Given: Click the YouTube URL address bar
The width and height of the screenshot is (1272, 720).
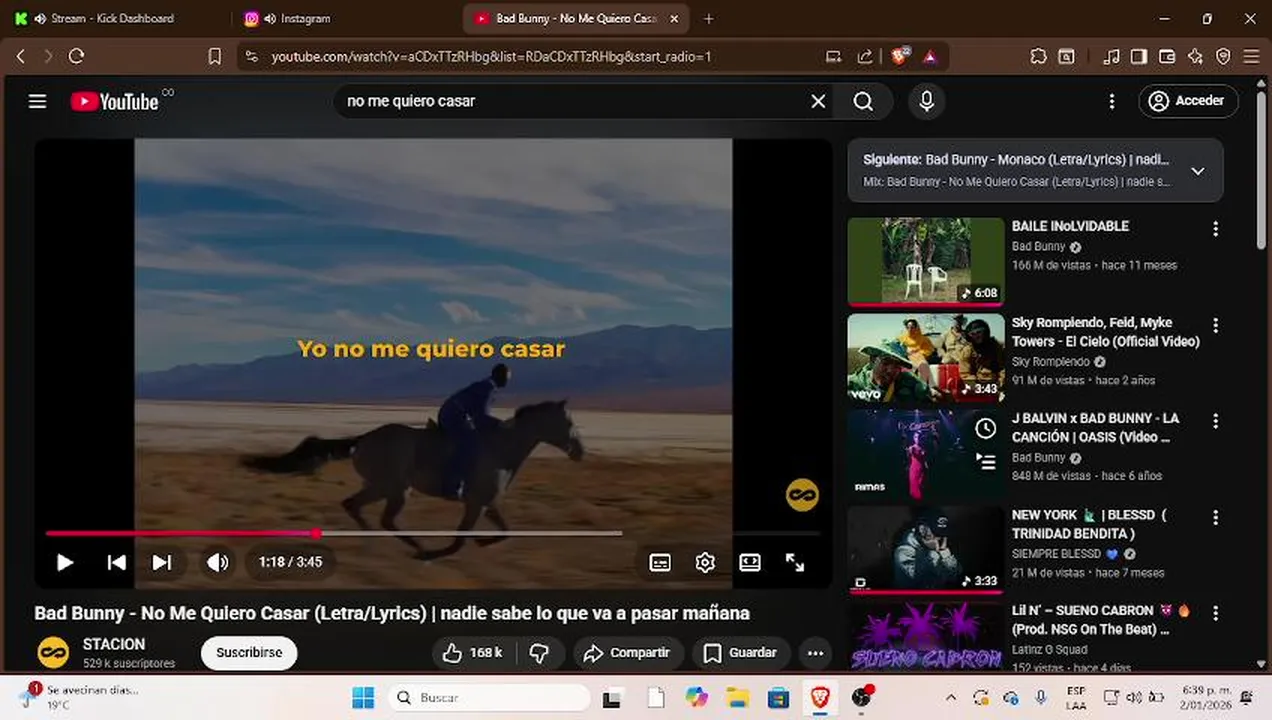Looking at the screenshot, I should [x=491, y=57].
